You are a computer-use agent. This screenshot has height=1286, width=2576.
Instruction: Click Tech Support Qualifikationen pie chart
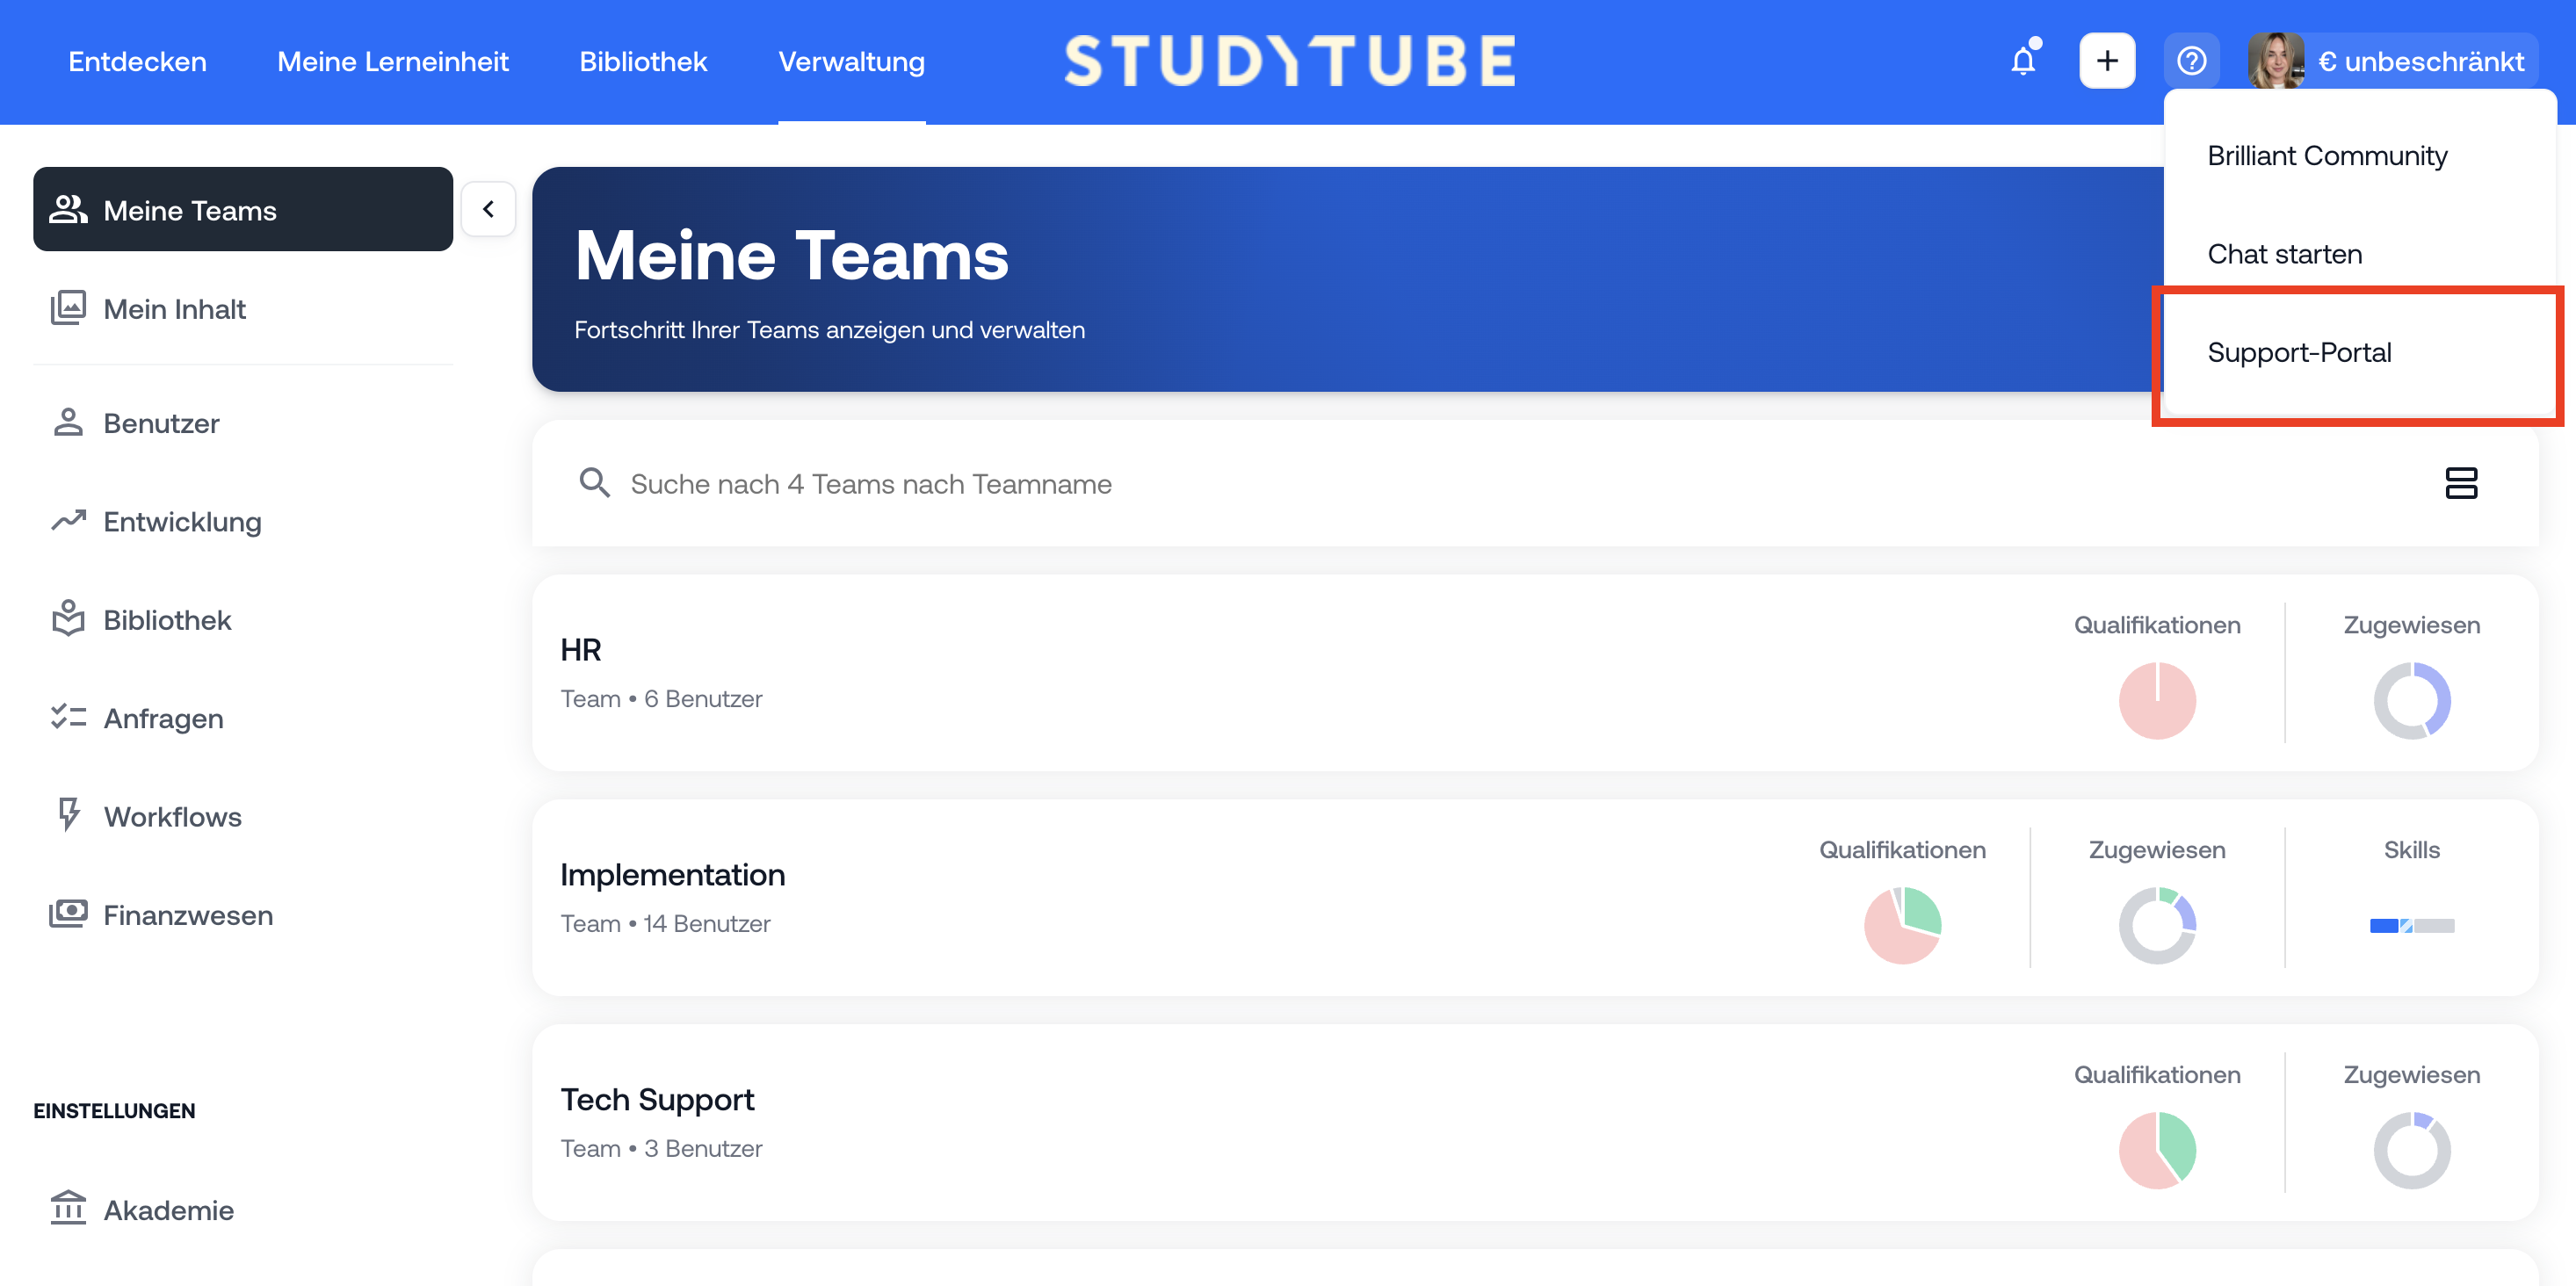click(x=2157, y=1150)
